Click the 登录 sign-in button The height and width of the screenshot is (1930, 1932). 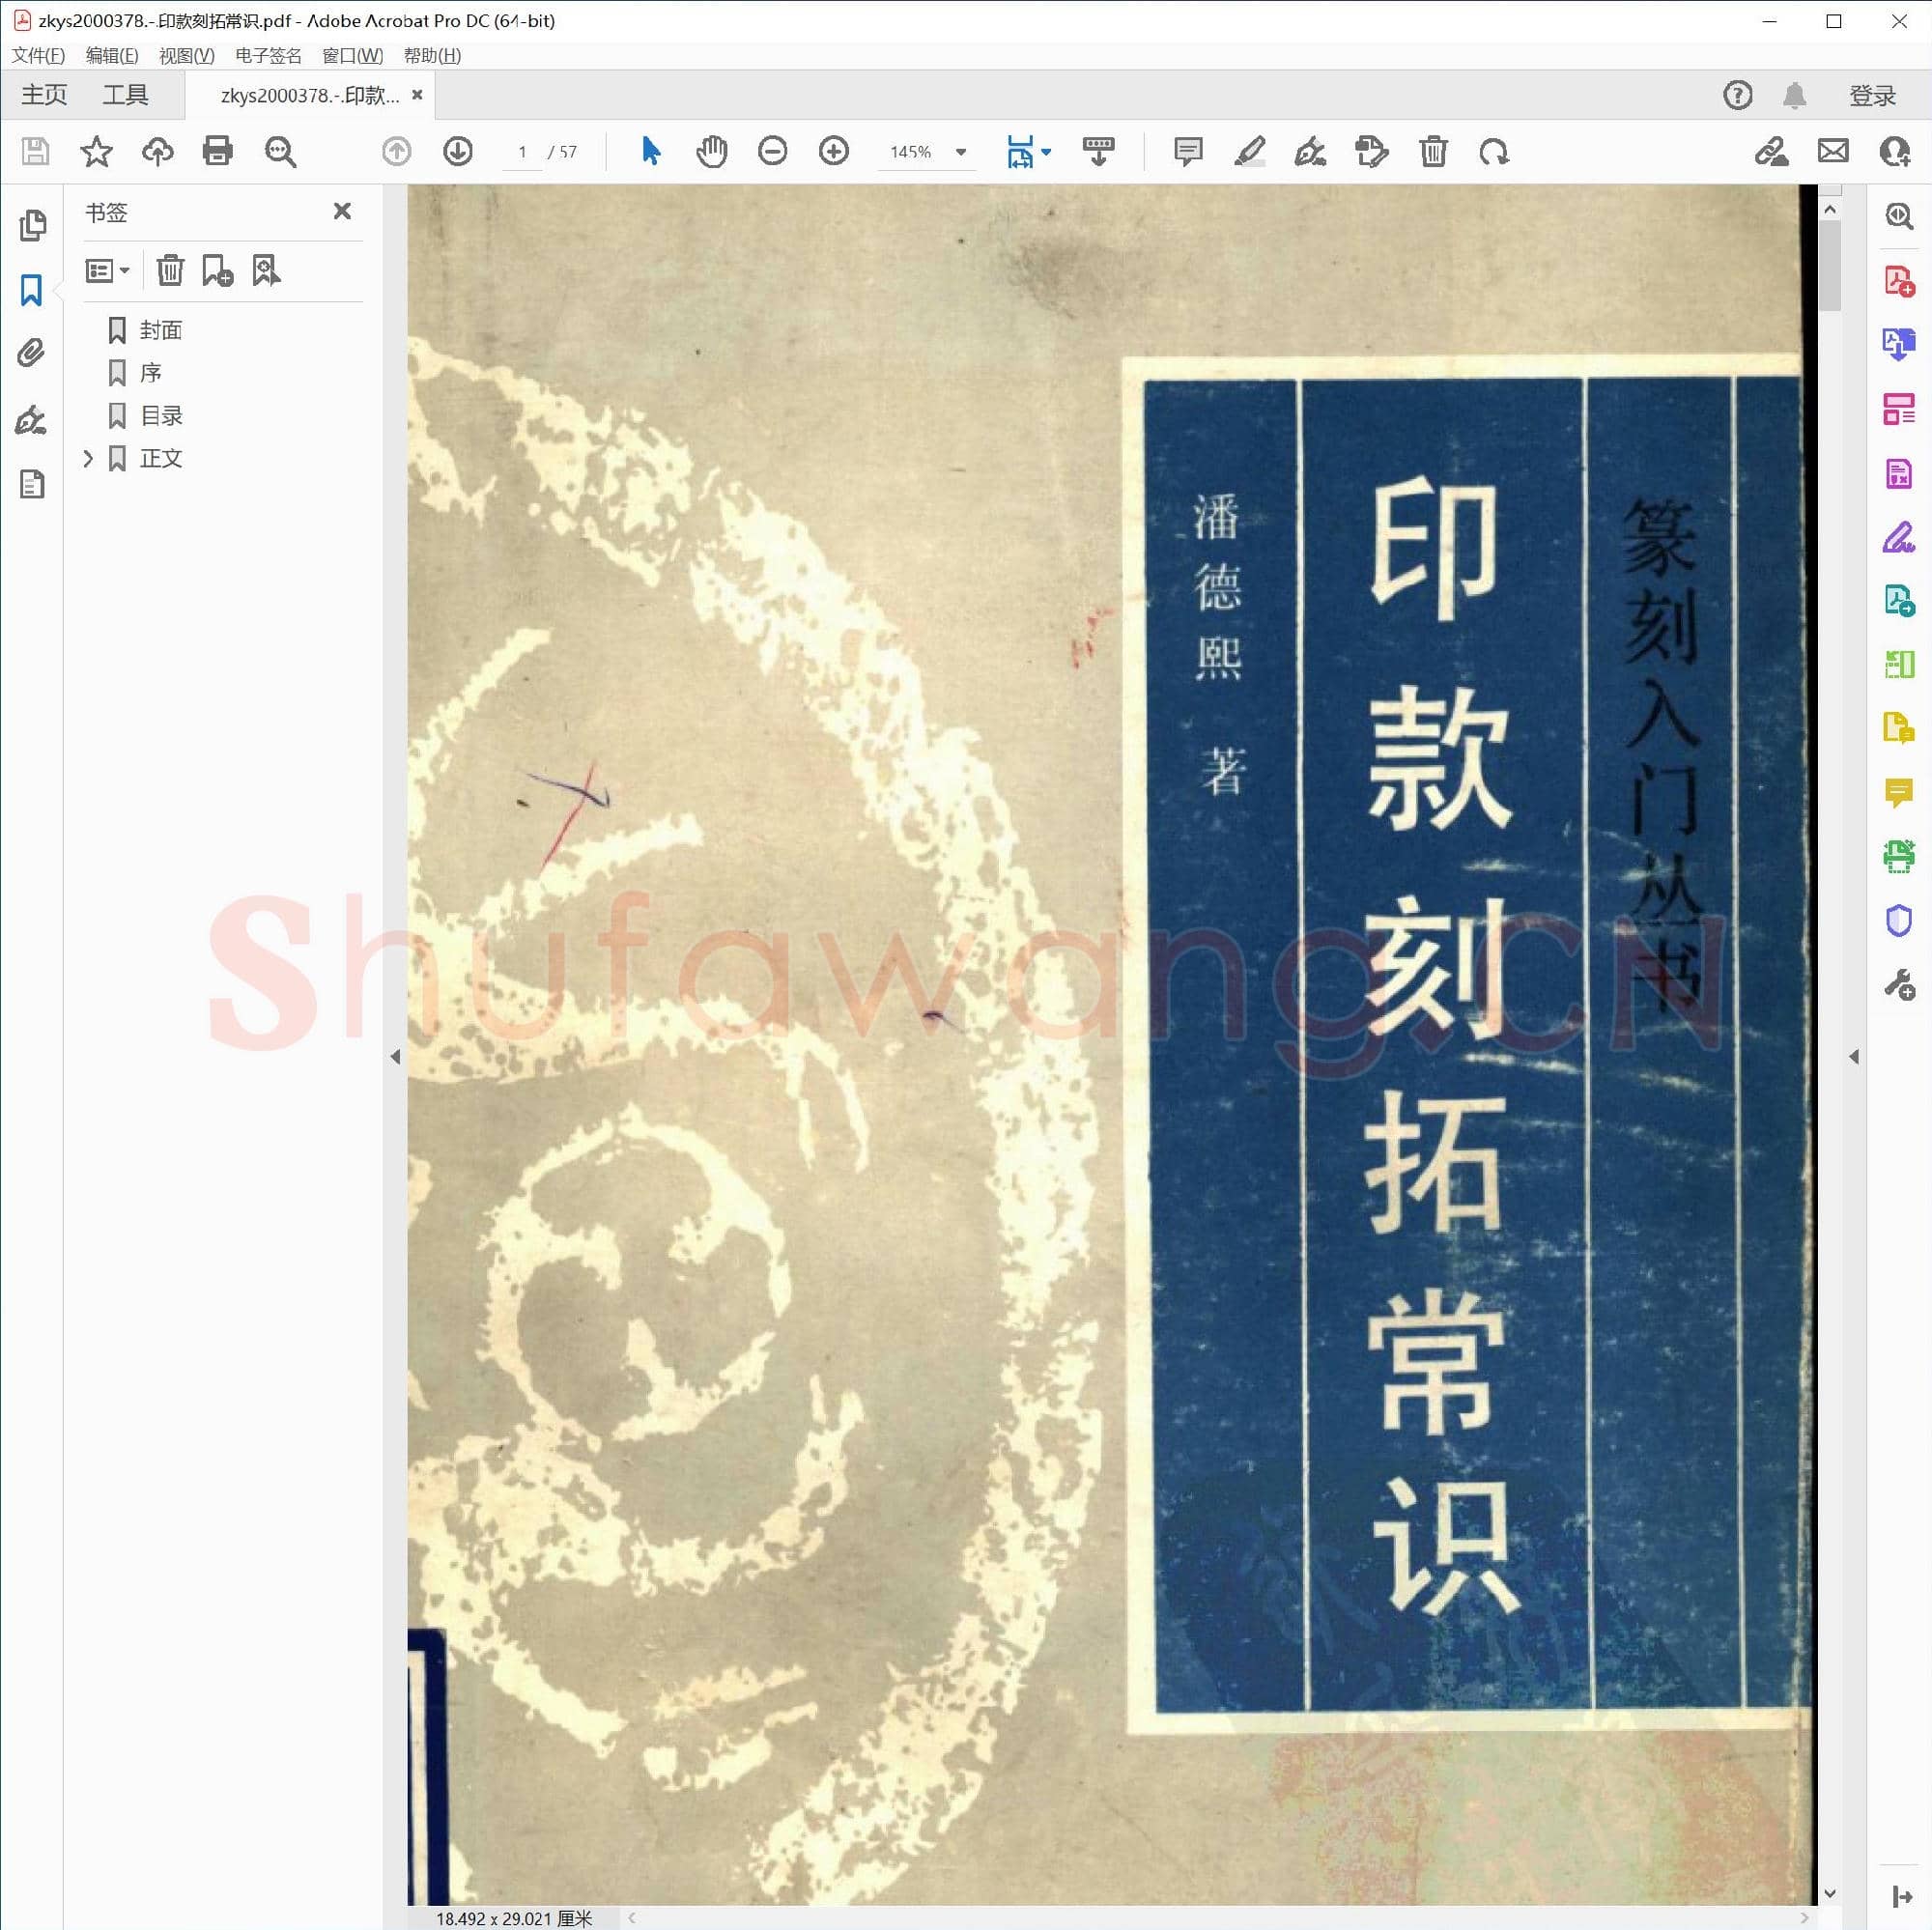[x=1871, y=94]
